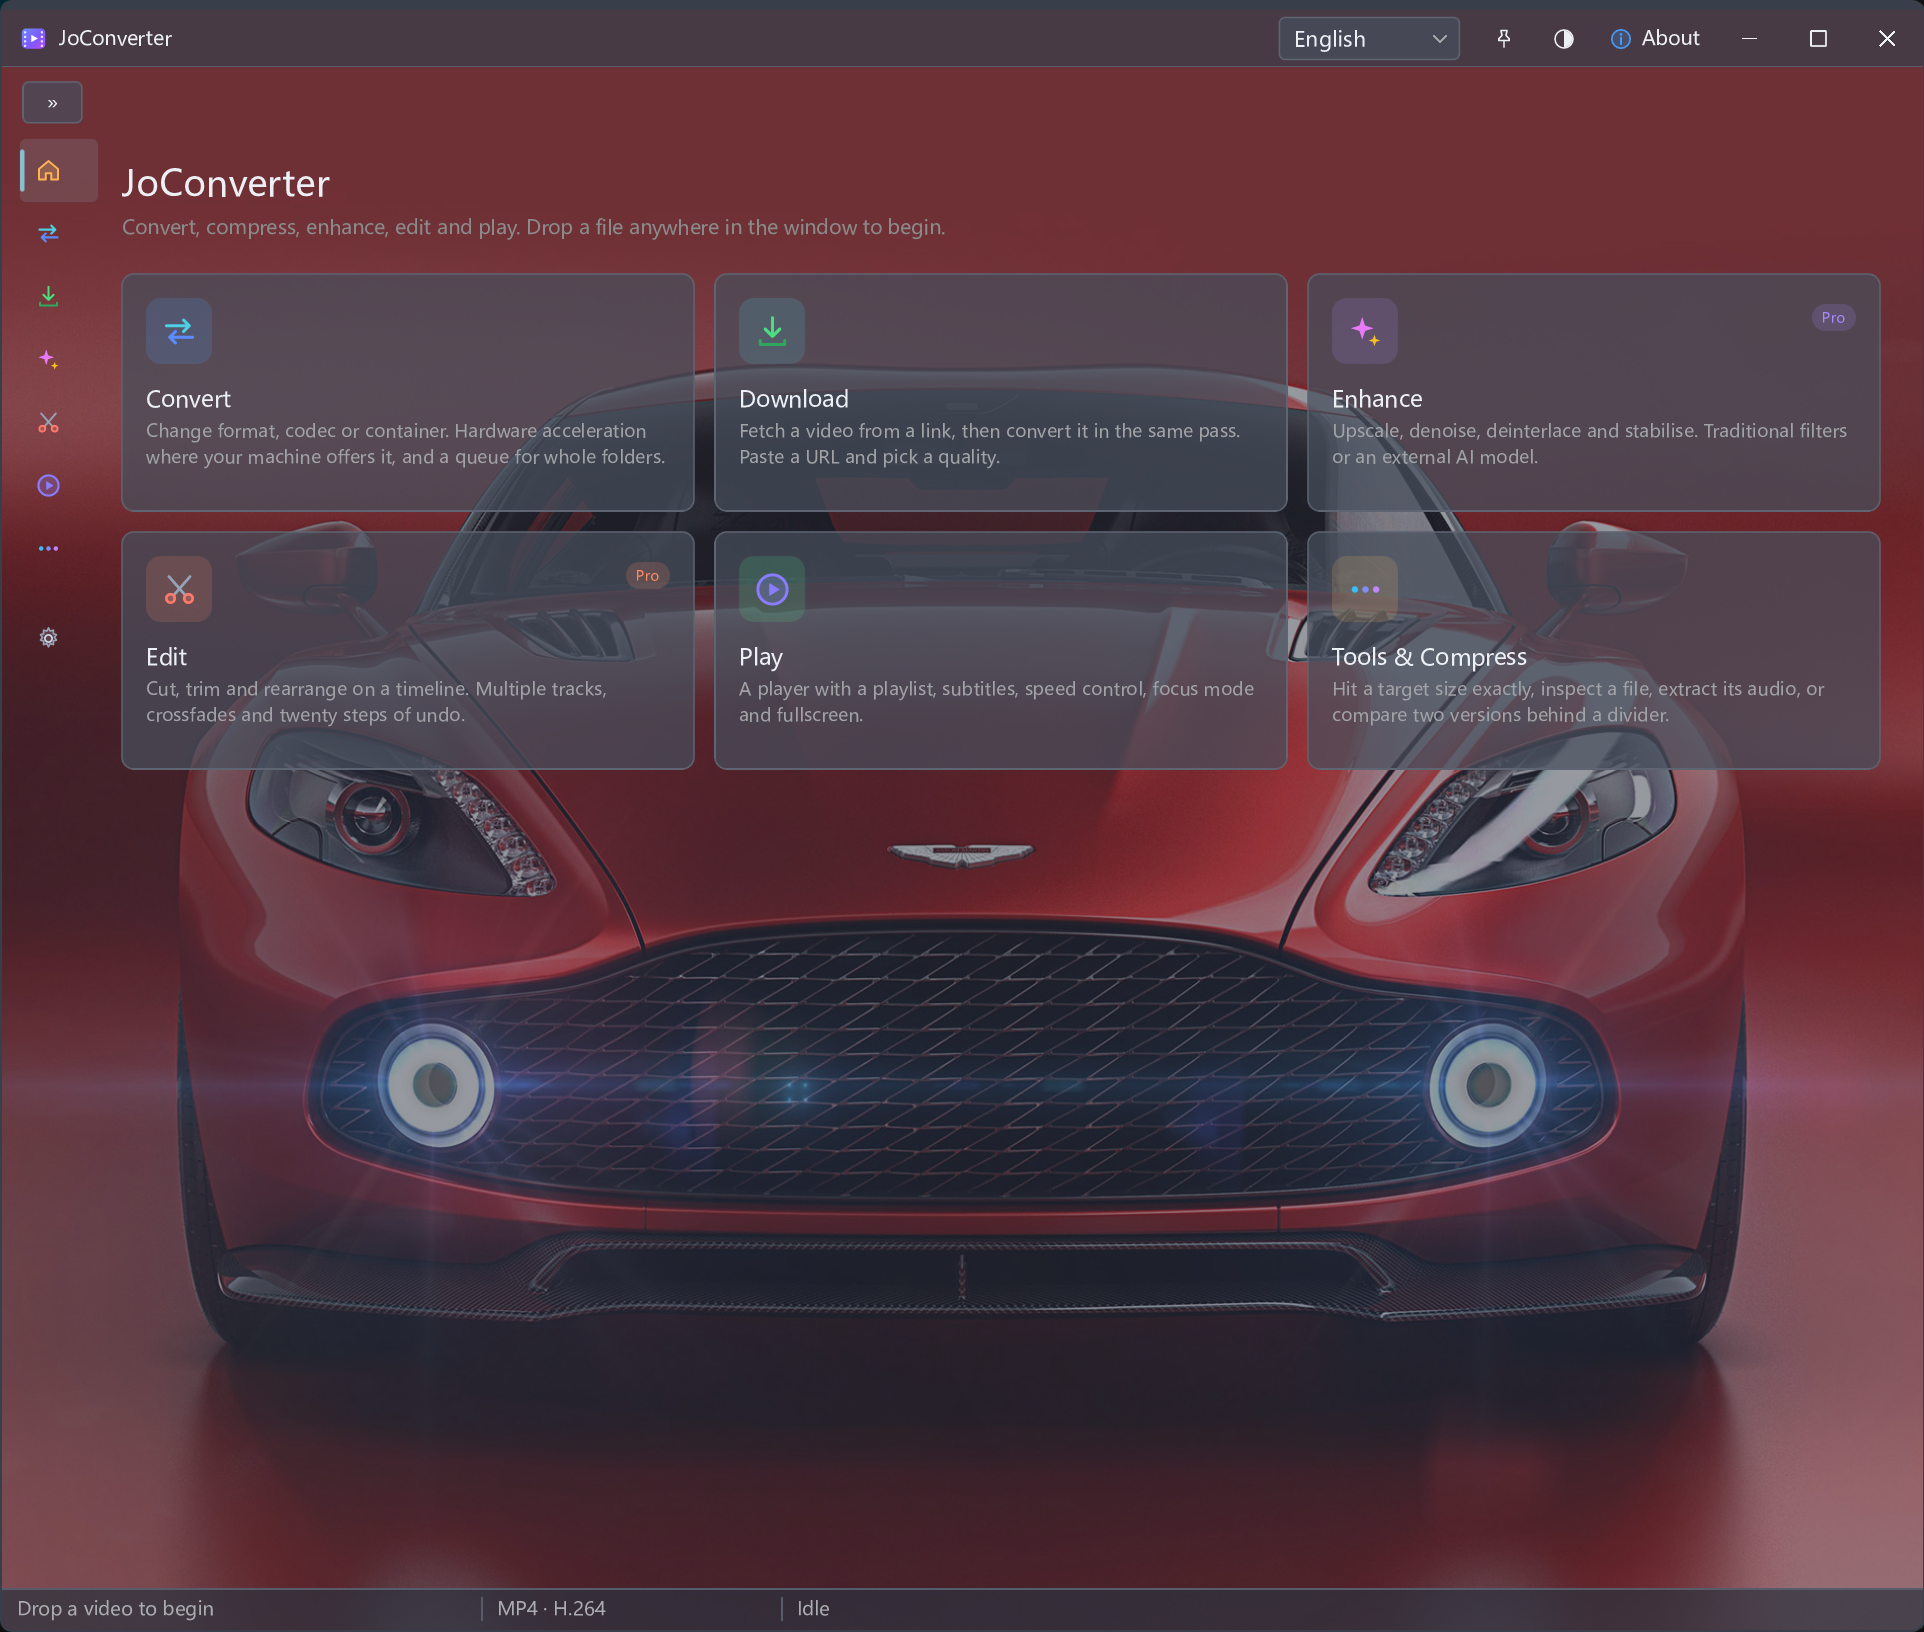1924x1632 pixels.
Task: Select the Play card title
Action: [761, 657]
